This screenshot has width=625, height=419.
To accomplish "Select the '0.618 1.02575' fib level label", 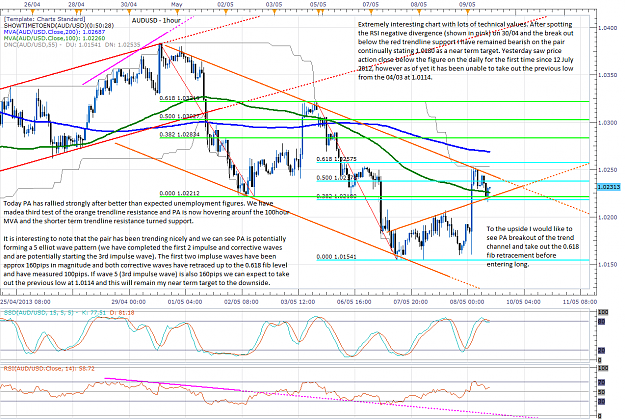I will (336, 159).
